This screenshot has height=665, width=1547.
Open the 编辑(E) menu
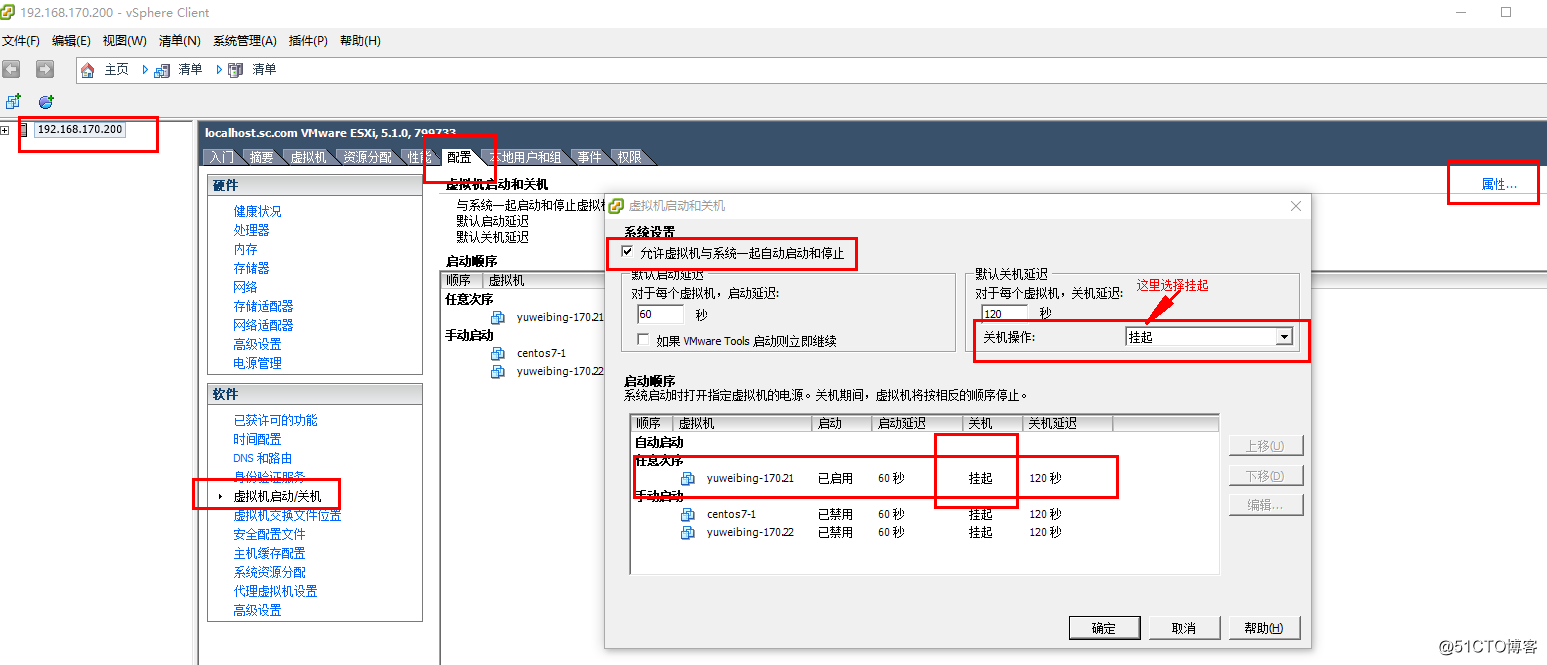coord(71,41)
